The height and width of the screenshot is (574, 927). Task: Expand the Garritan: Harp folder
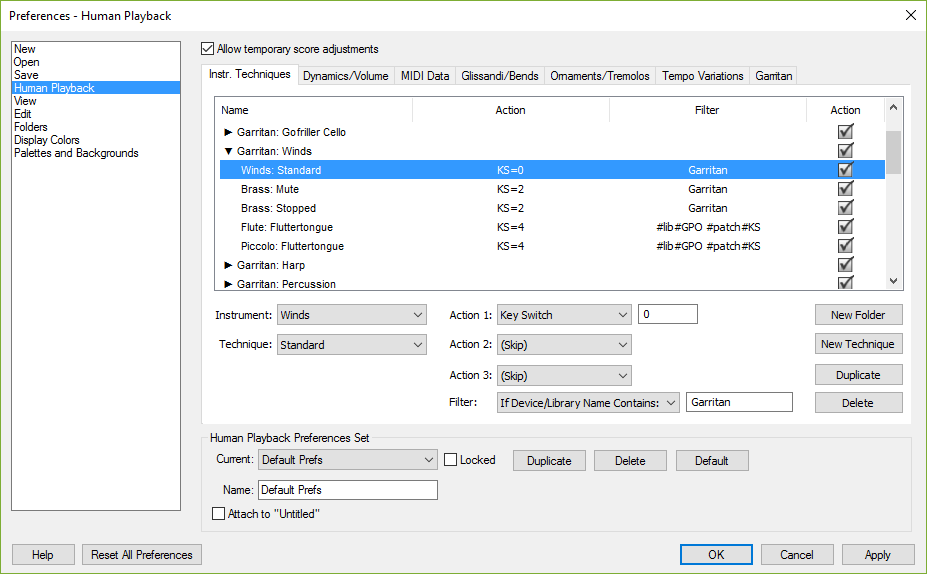pos(228,265)
